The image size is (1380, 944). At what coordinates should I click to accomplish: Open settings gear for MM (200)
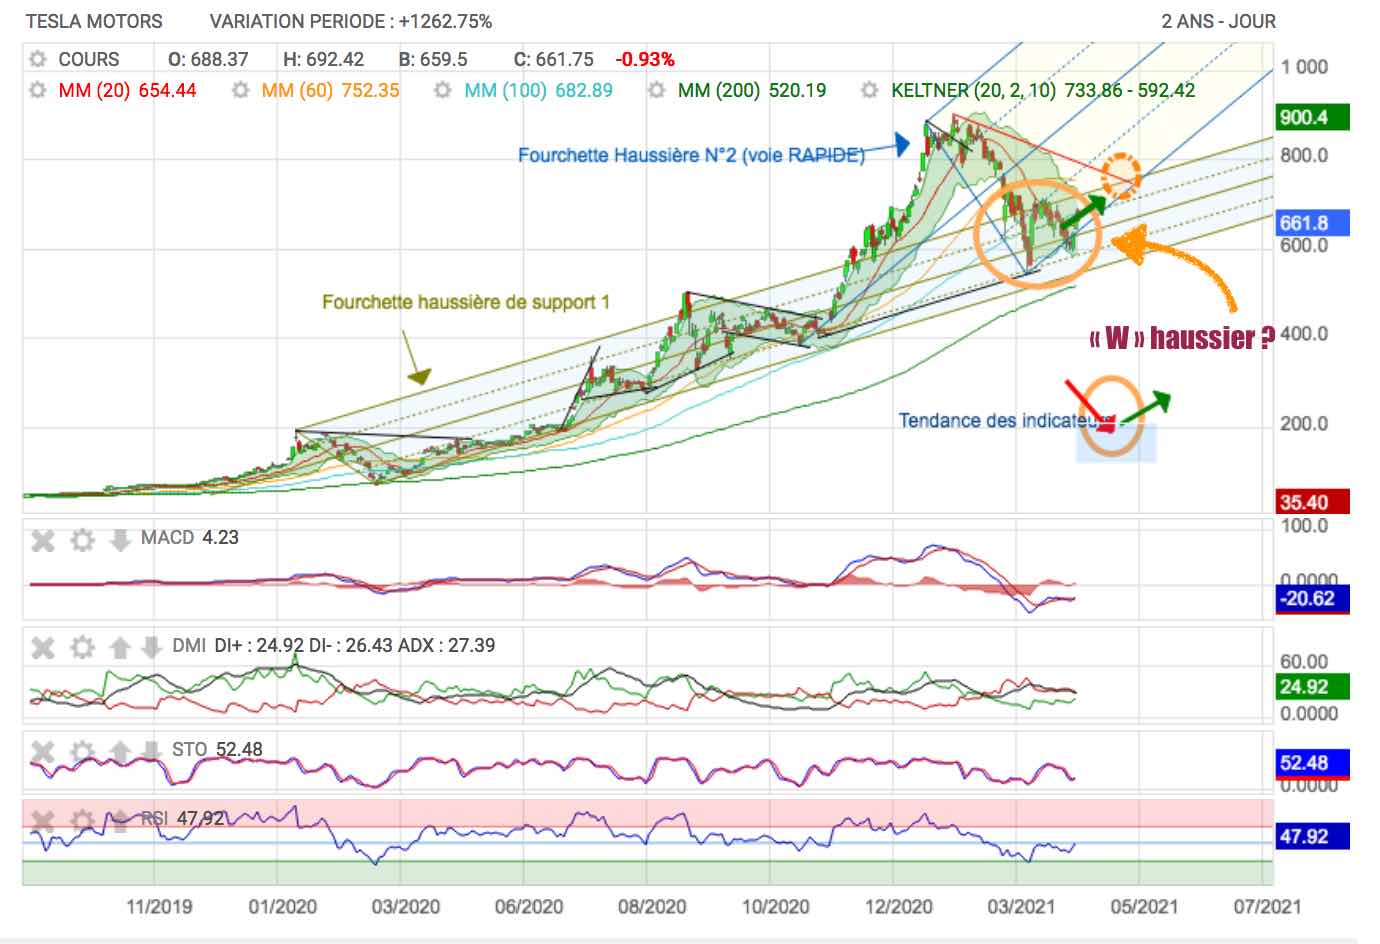(656, 90)
